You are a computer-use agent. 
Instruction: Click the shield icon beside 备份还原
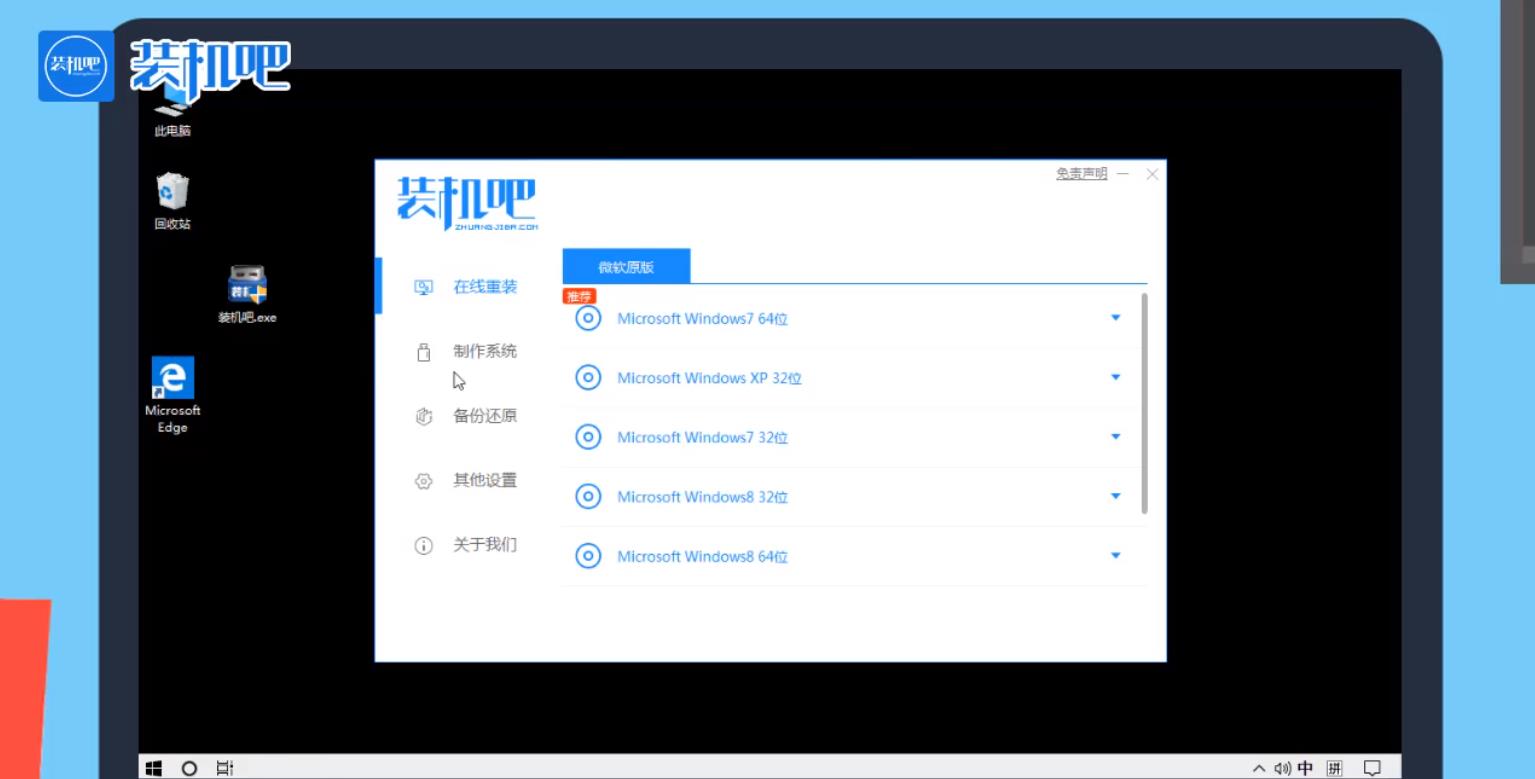click(423, 416)
